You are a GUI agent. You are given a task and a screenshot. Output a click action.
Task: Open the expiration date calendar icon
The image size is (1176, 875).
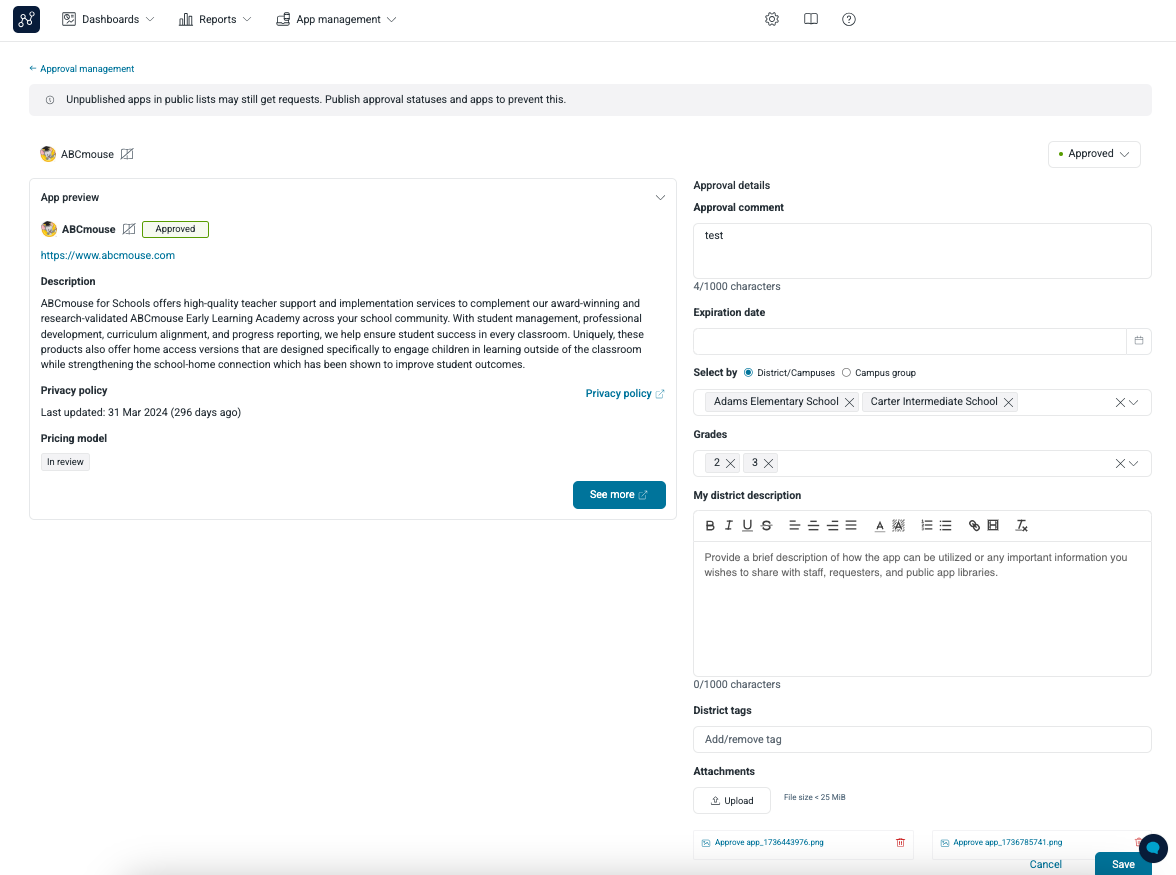pyautogui.click(x=1138, y=341)
